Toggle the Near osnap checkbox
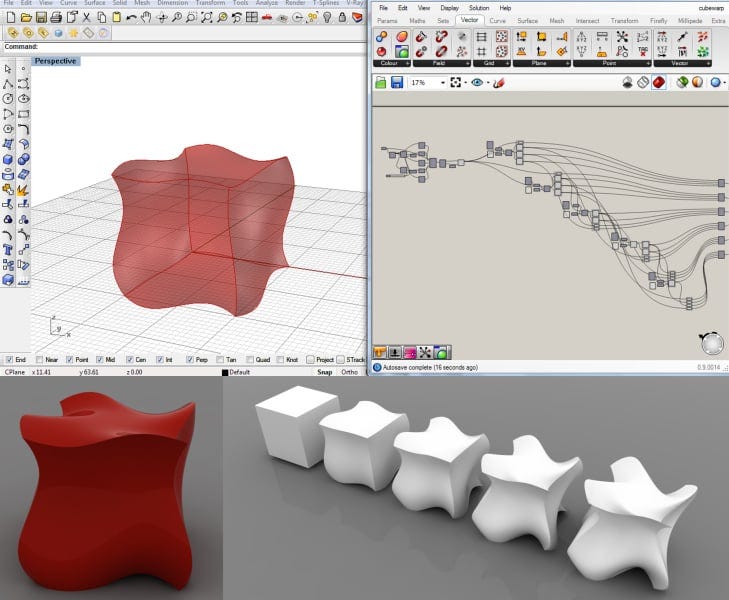 click(39, 360)
